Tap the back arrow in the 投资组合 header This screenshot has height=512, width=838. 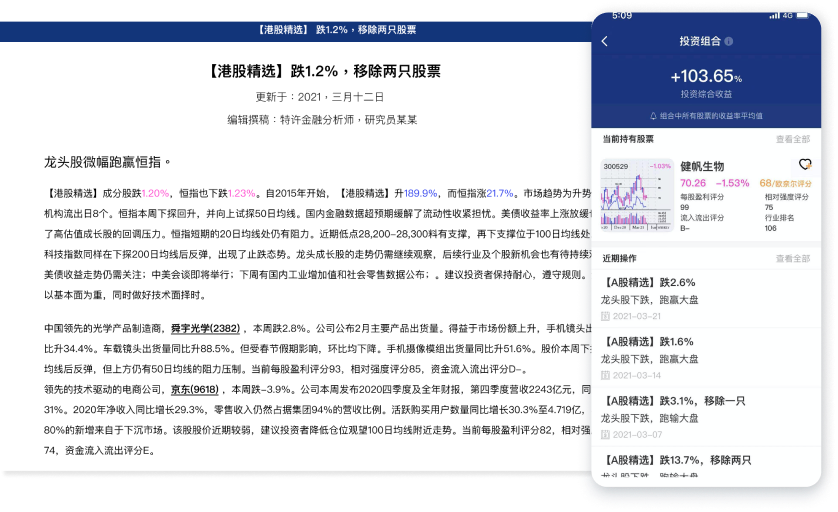pos(604,42)
